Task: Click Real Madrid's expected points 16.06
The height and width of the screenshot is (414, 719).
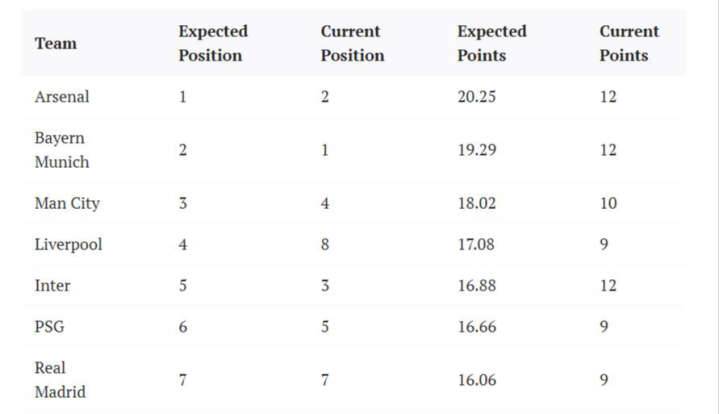Action: click(x=476, y=380)
